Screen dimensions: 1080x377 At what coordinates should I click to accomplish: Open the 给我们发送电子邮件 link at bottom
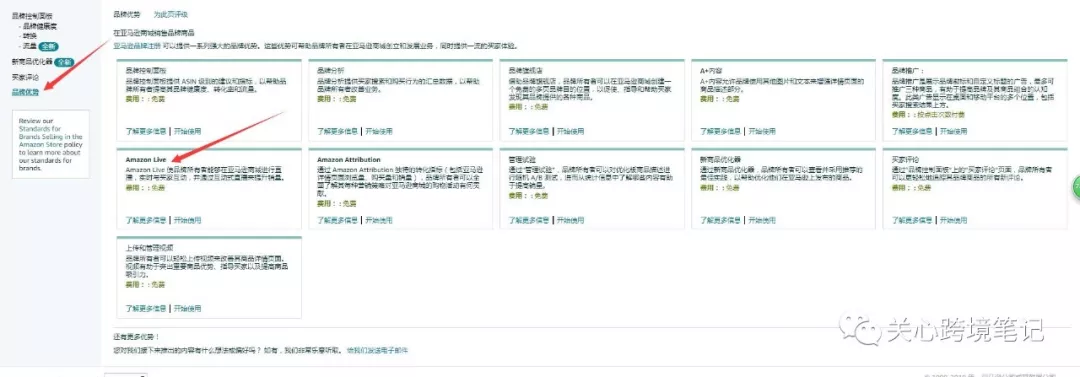pyautogui.click(x=378, y=351)
